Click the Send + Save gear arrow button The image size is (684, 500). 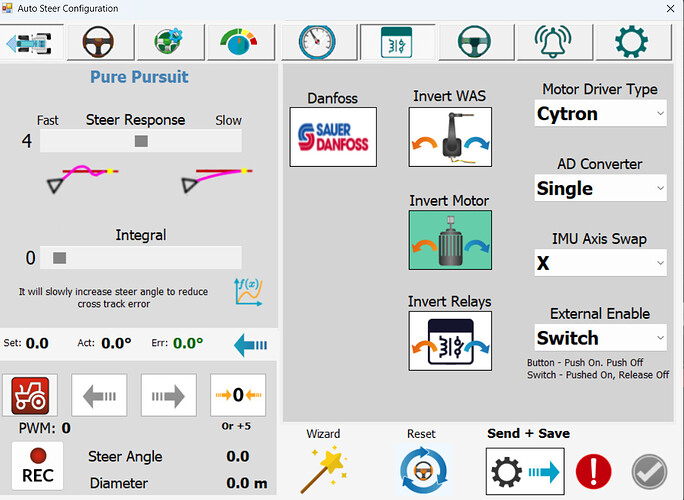coord(525,471)
